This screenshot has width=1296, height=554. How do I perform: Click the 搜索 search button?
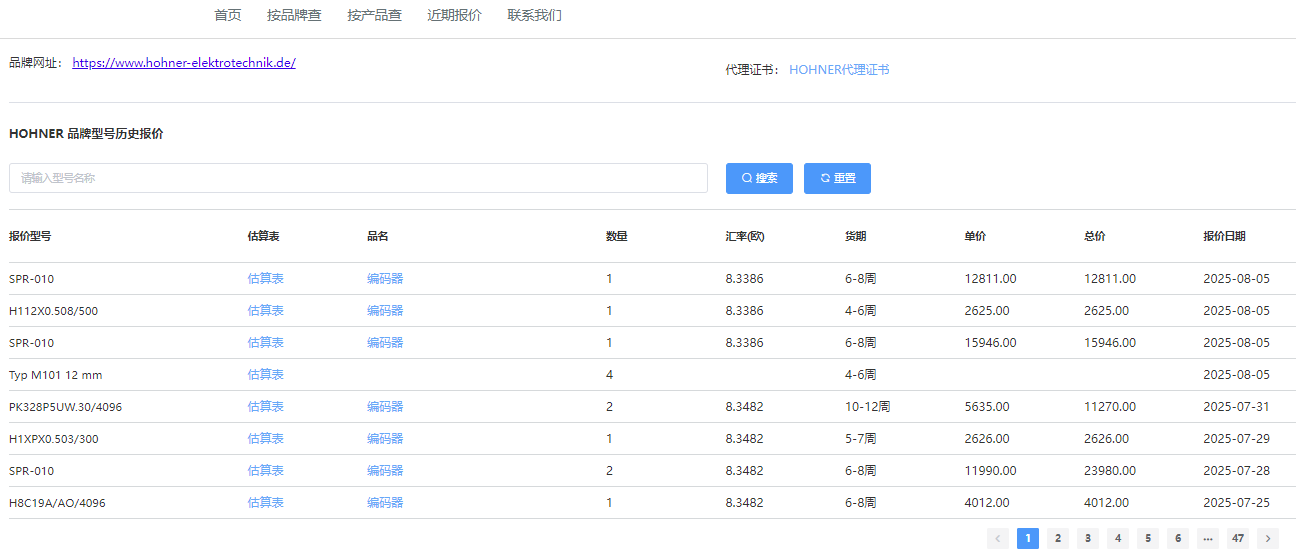click(759, 178)
